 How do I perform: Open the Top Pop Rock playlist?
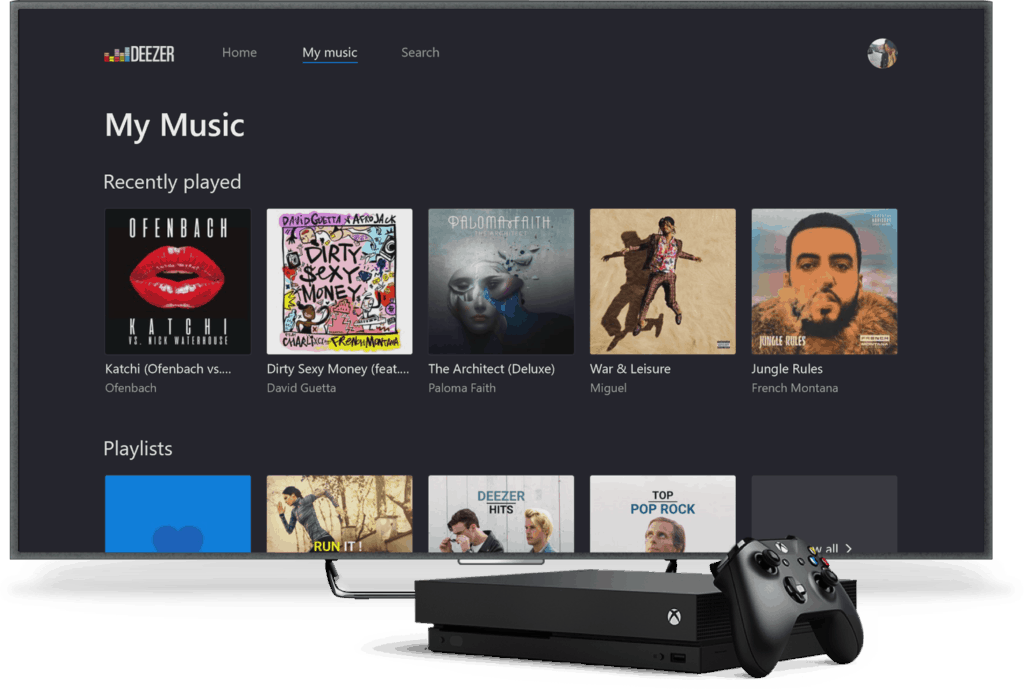pos(662,513)
